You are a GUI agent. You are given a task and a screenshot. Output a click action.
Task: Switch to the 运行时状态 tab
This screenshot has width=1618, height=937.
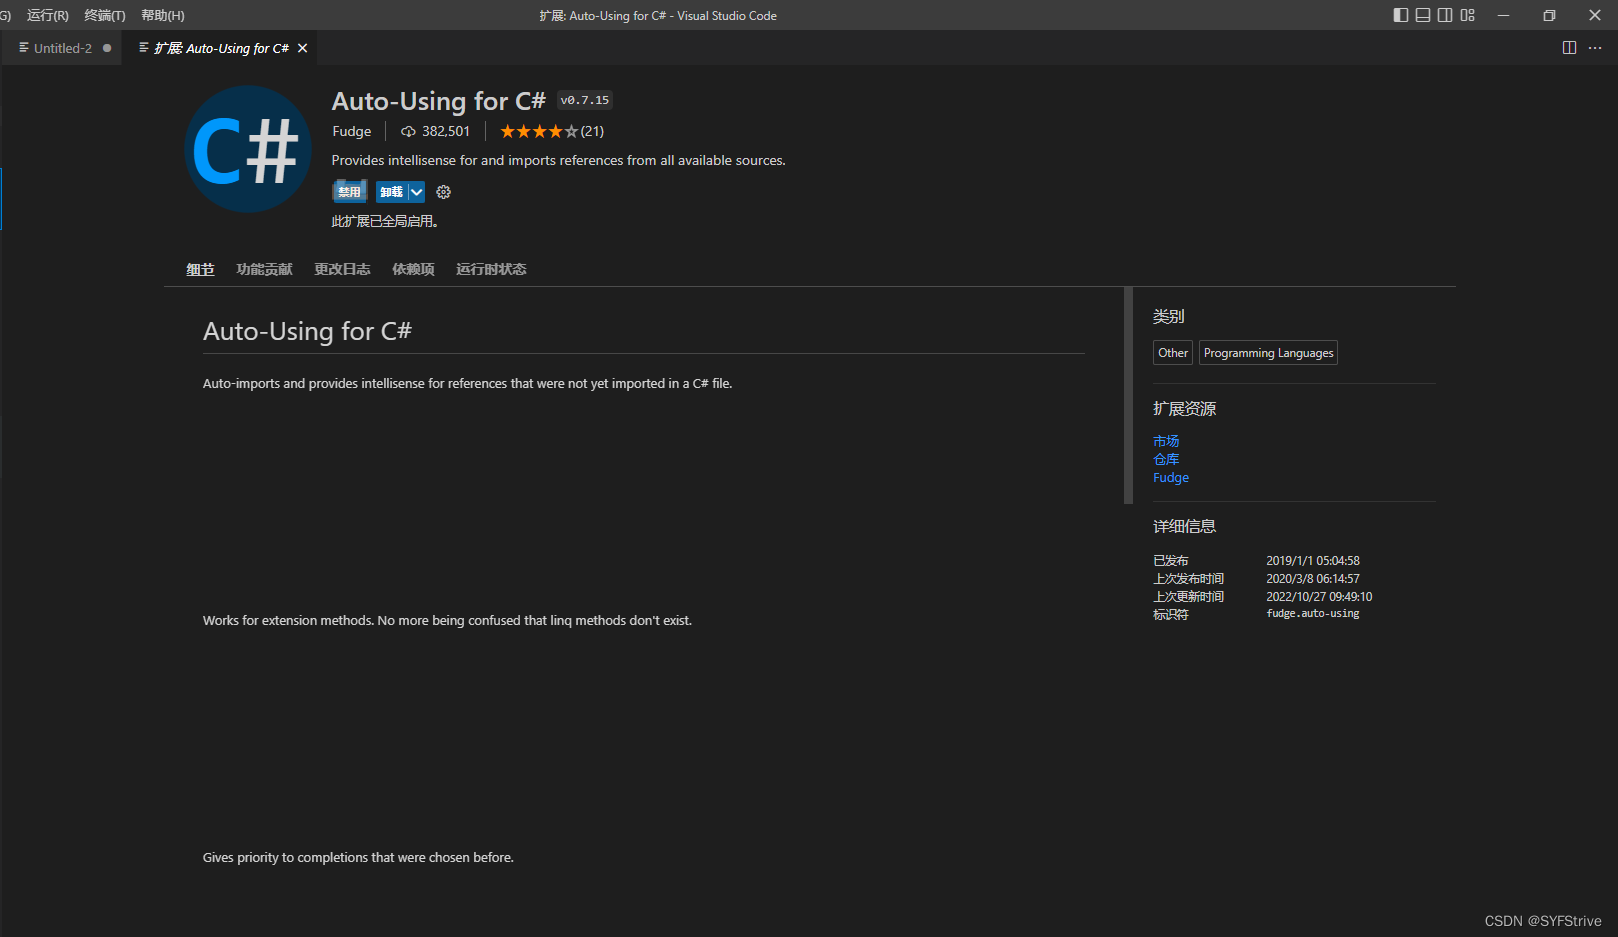click(491, 269)
